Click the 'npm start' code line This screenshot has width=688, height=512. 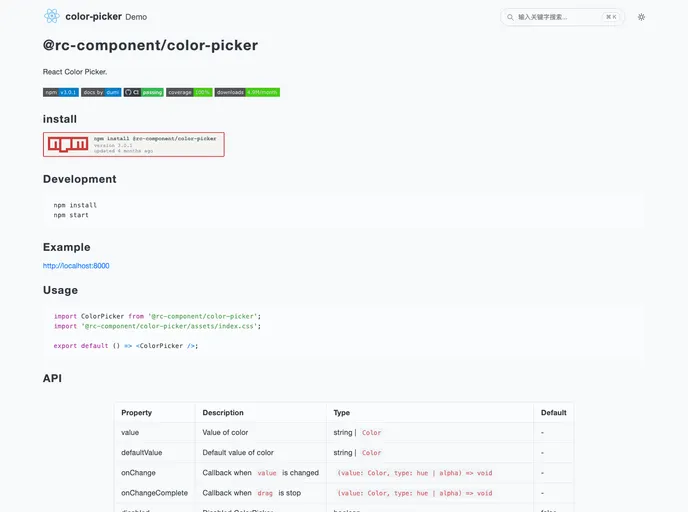click(71, 215)
